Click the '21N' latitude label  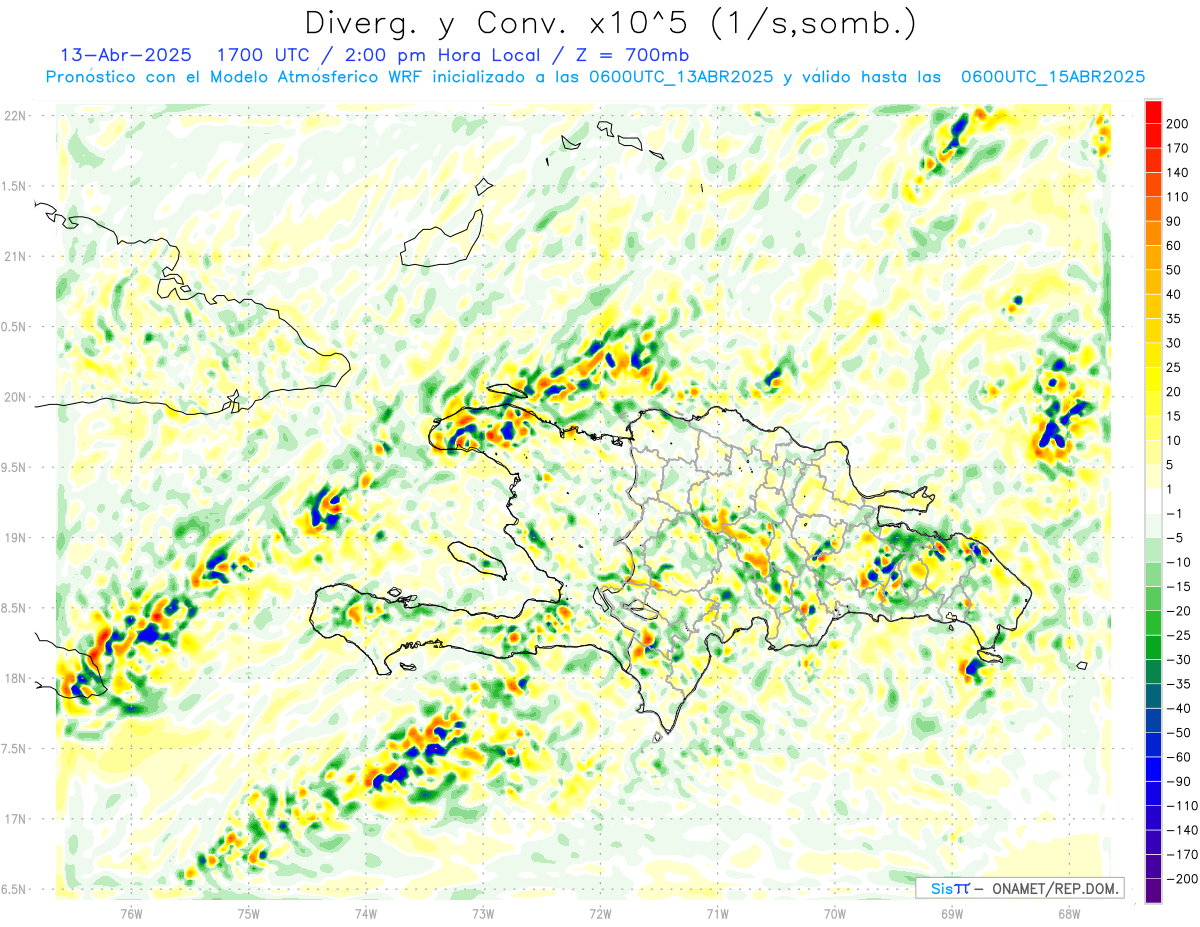click(14, 256)
